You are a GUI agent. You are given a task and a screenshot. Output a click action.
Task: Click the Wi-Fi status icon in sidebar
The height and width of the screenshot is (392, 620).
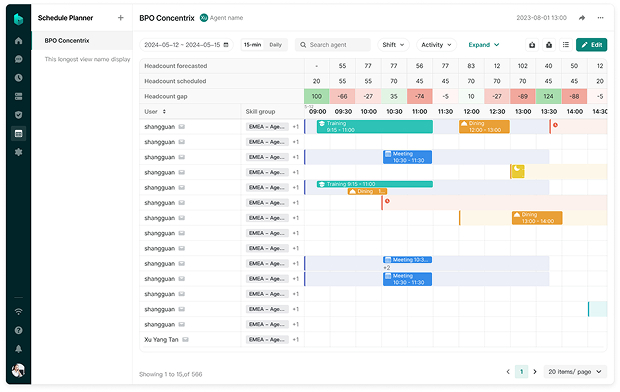pyautogui.click(x=18, y=312)
